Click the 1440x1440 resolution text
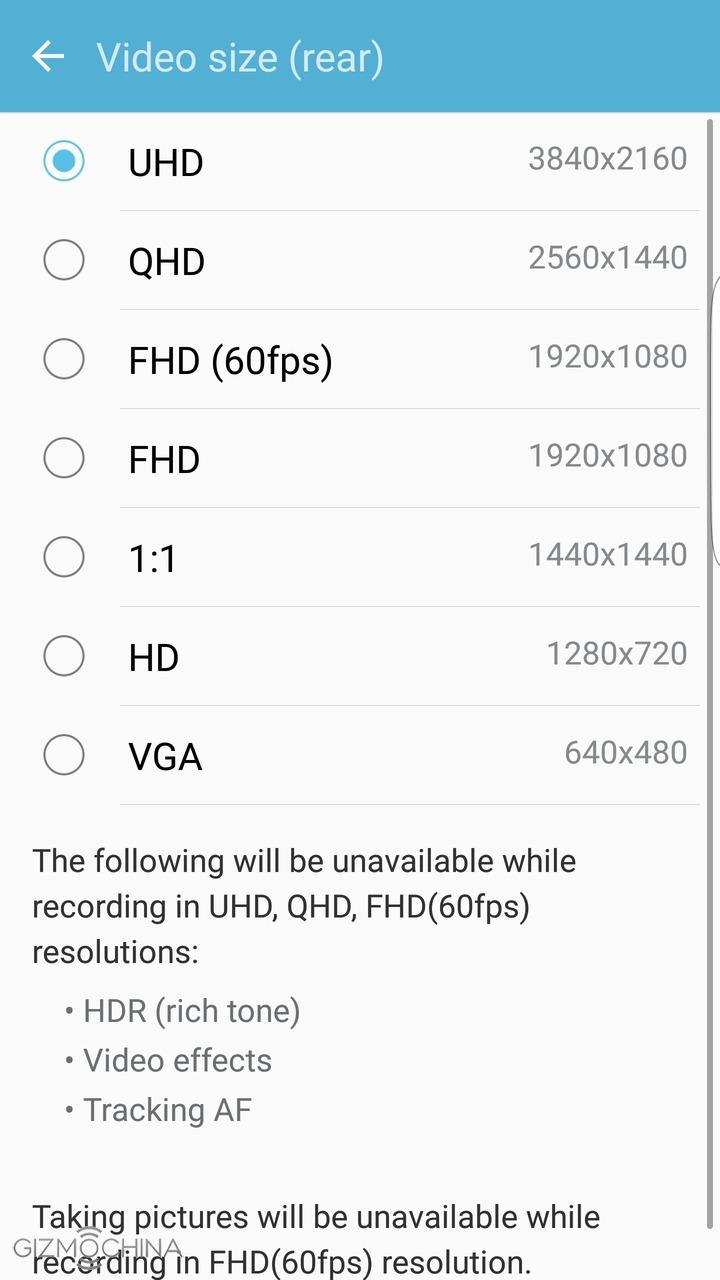This screenshot has height=1280, width=720. point(607,554)
